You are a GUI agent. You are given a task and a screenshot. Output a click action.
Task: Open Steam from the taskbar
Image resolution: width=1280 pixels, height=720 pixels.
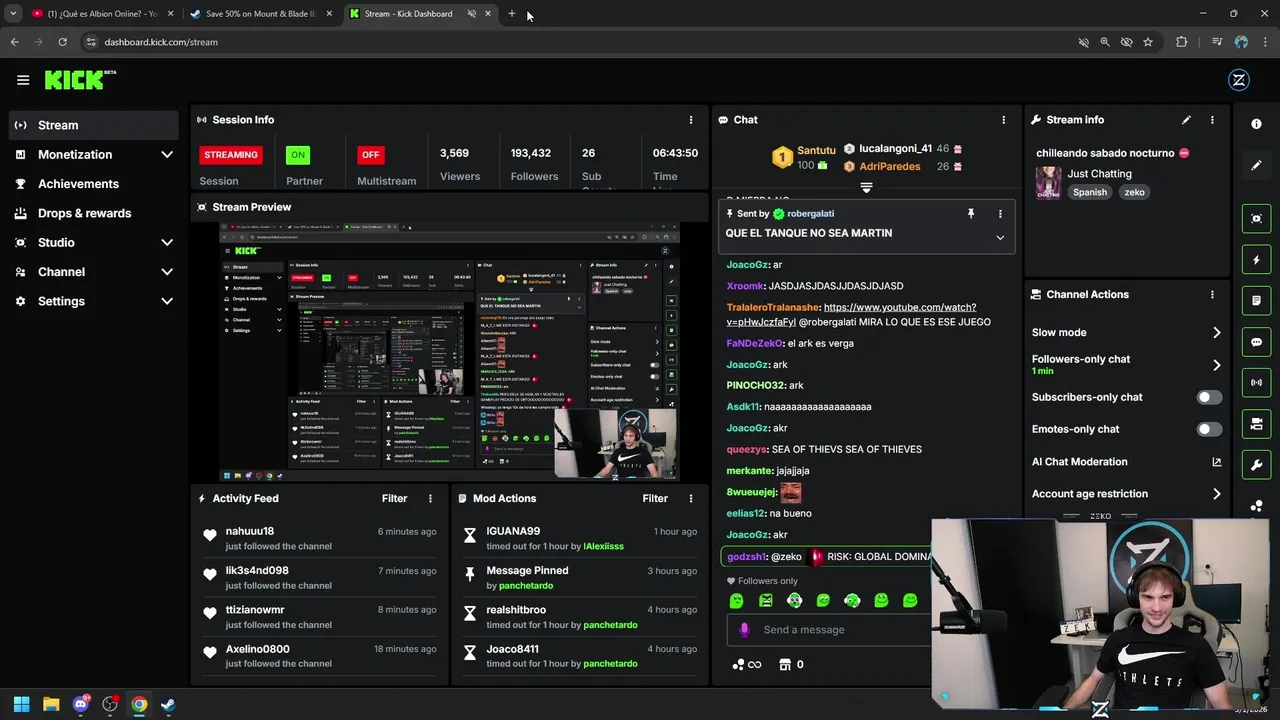pyautogui.click(x=168, y=705)
